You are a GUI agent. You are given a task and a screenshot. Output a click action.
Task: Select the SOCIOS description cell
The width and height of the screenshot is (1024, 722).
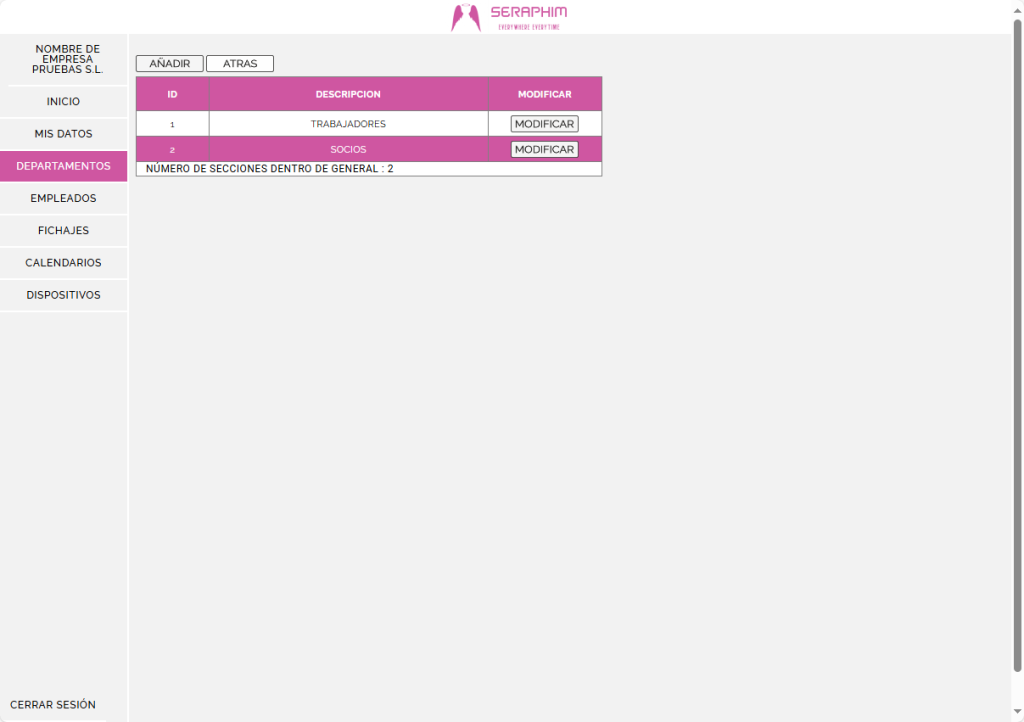[x=348, y=150]
